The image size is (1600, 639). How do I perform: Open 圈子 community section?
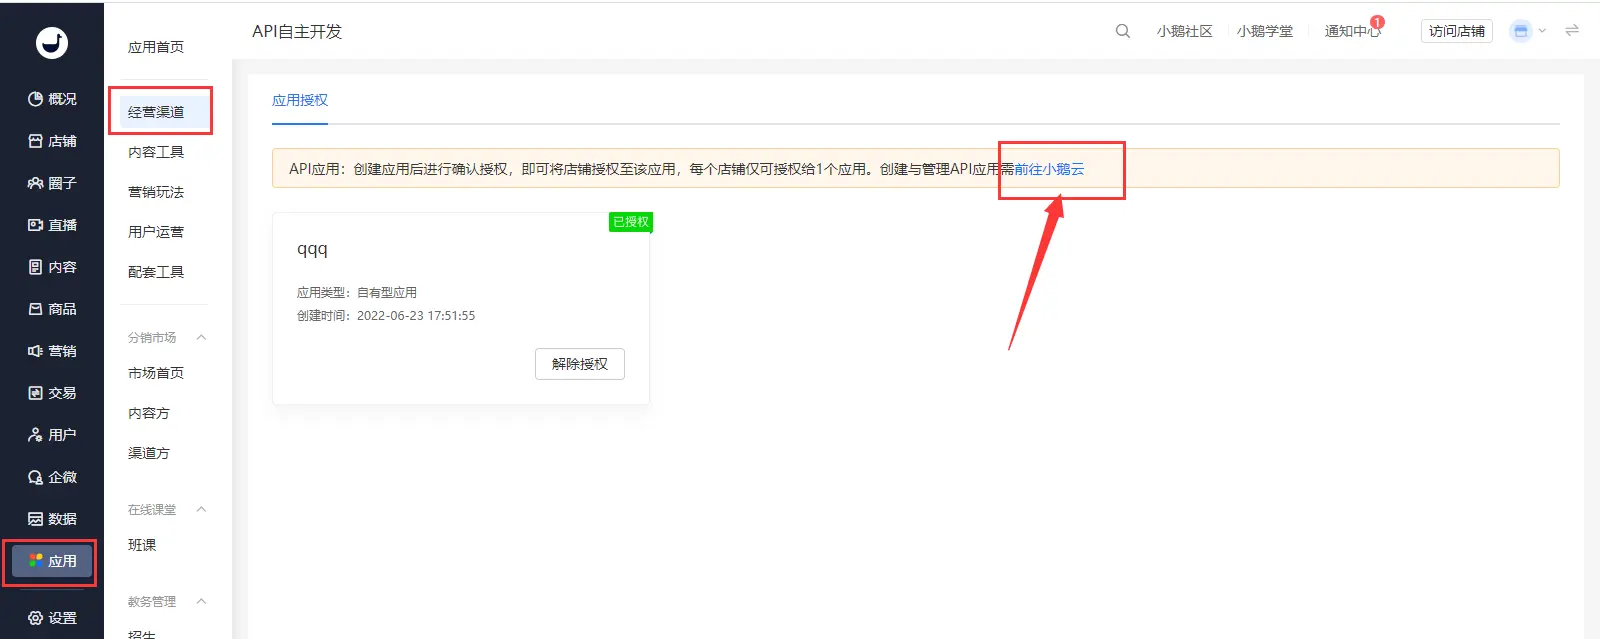click(x=52, y=183)
